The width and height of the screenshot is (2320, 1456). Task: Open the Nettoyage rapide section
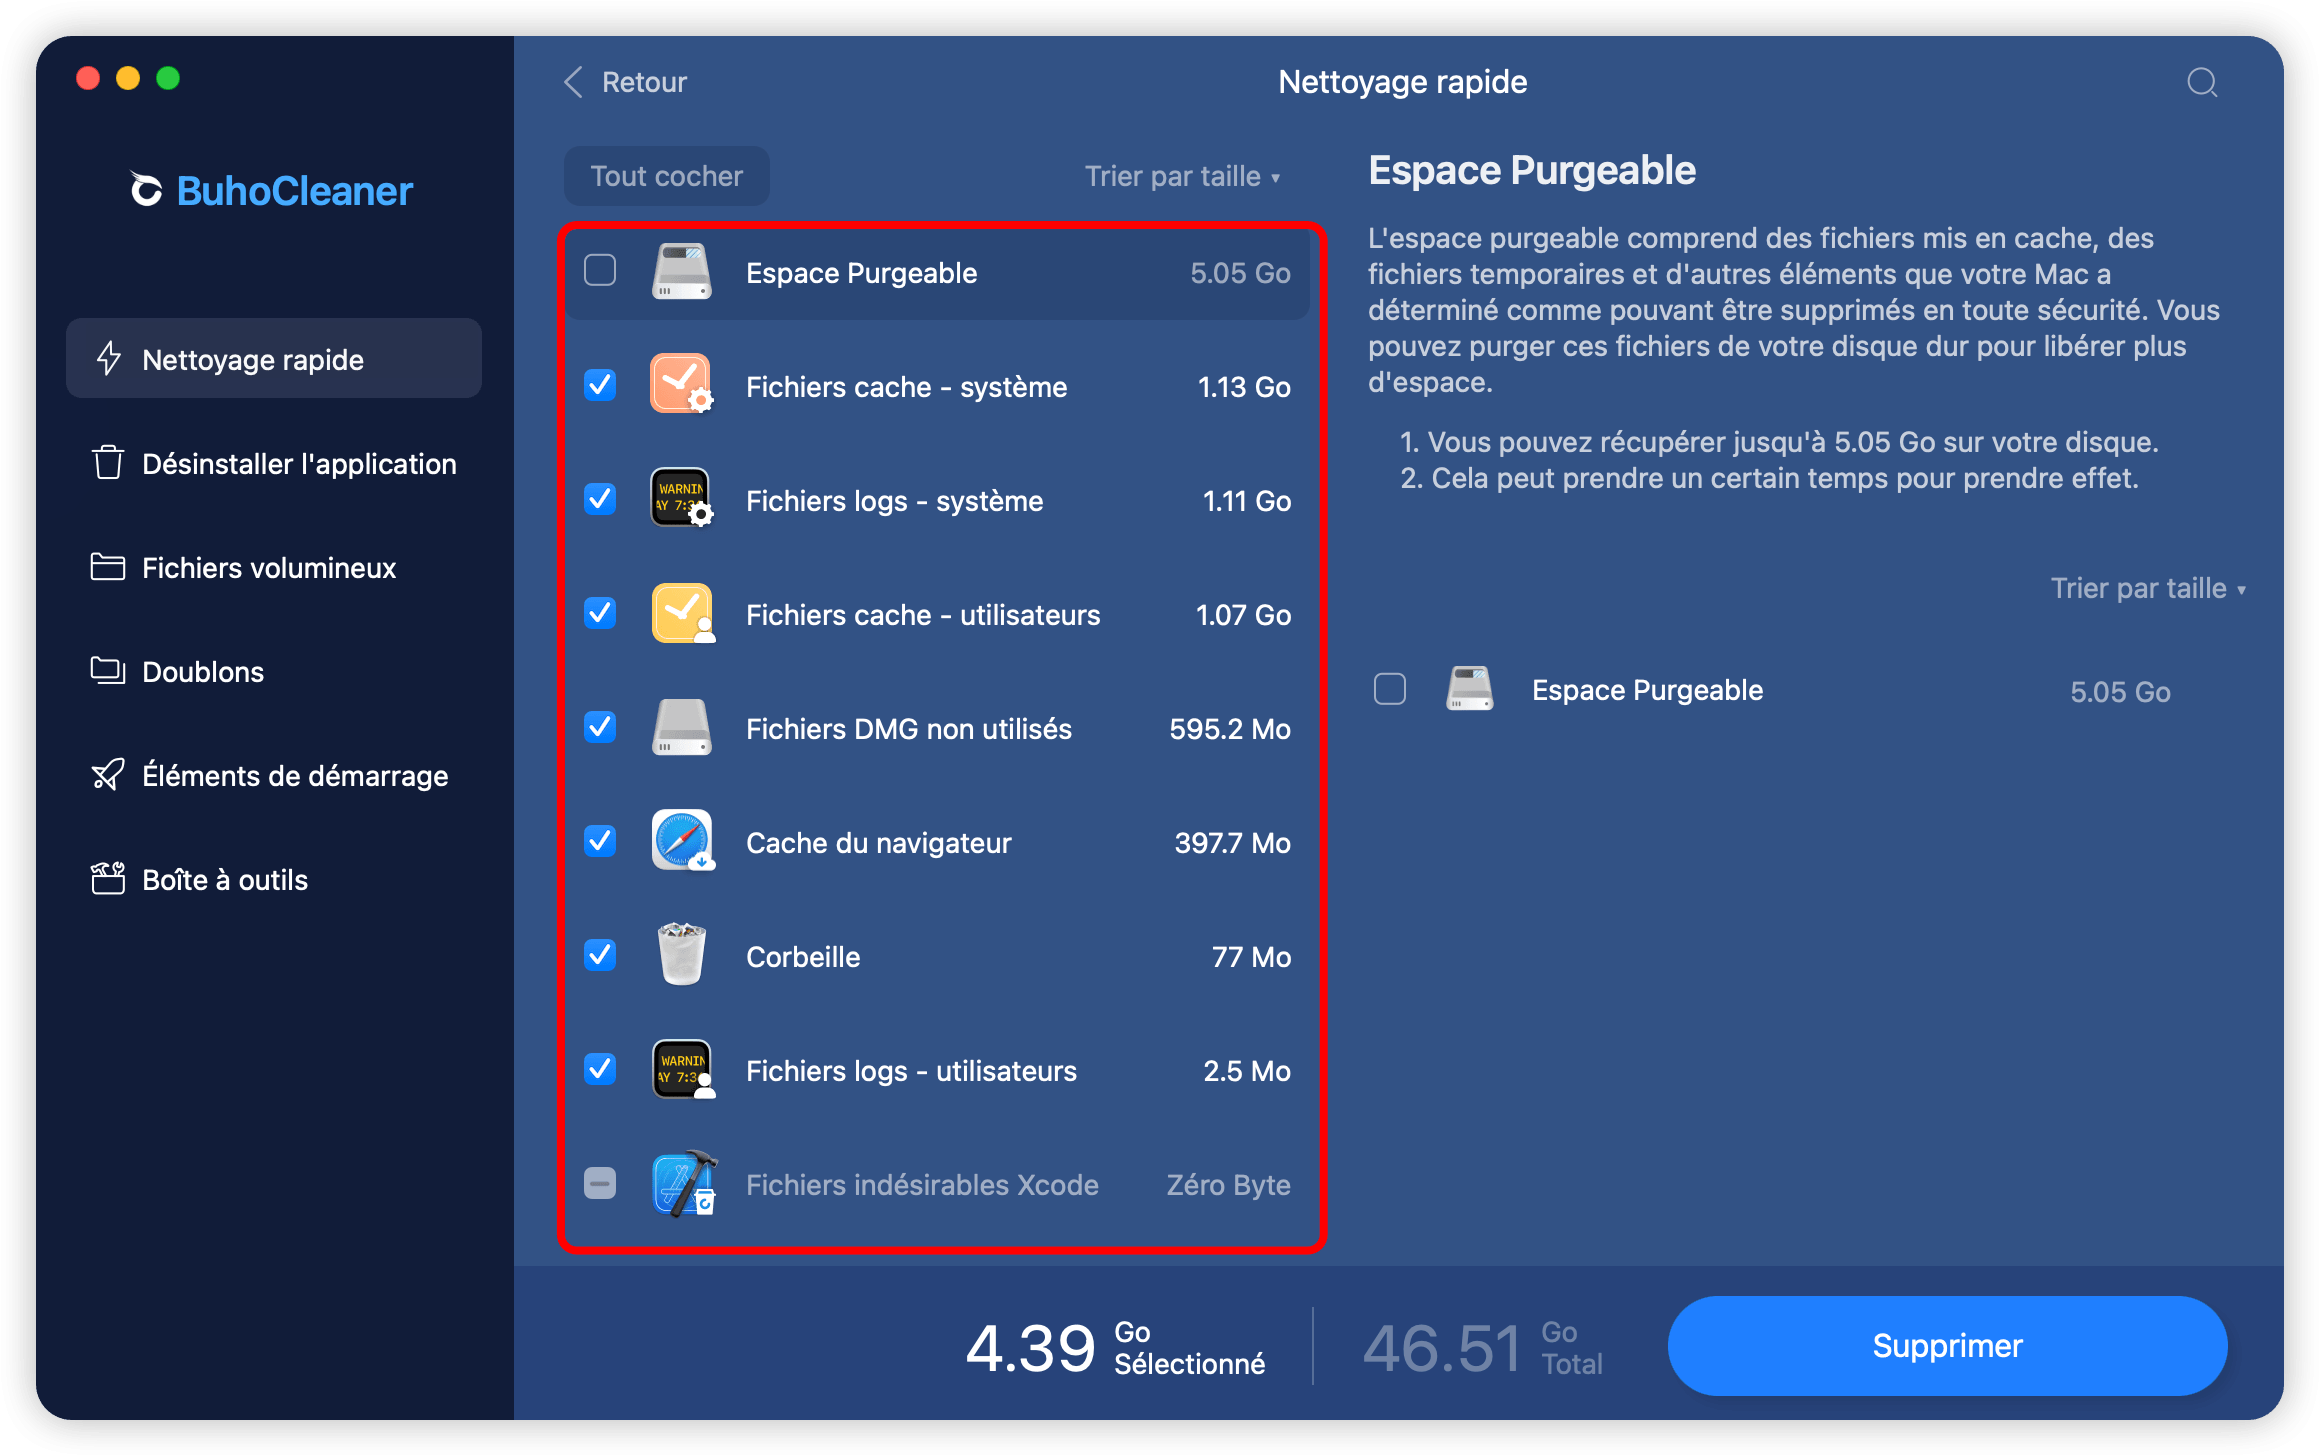[274, 359]
